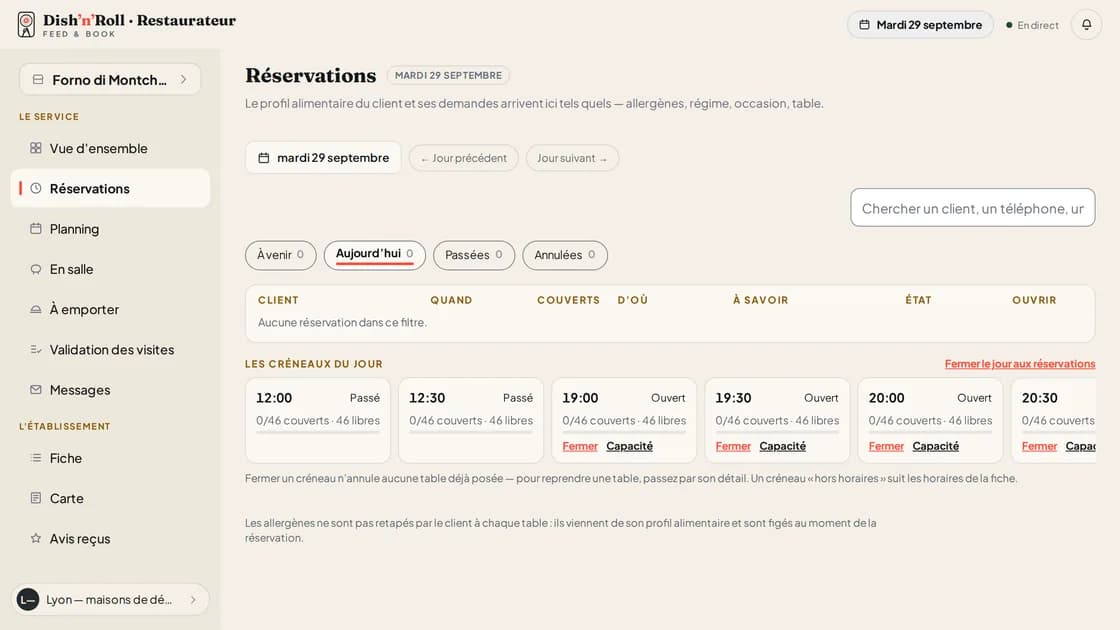The width and height of the screenshot is (1120, 630).
Task: Click the Lyon account avatar
Action: (28, 599)
